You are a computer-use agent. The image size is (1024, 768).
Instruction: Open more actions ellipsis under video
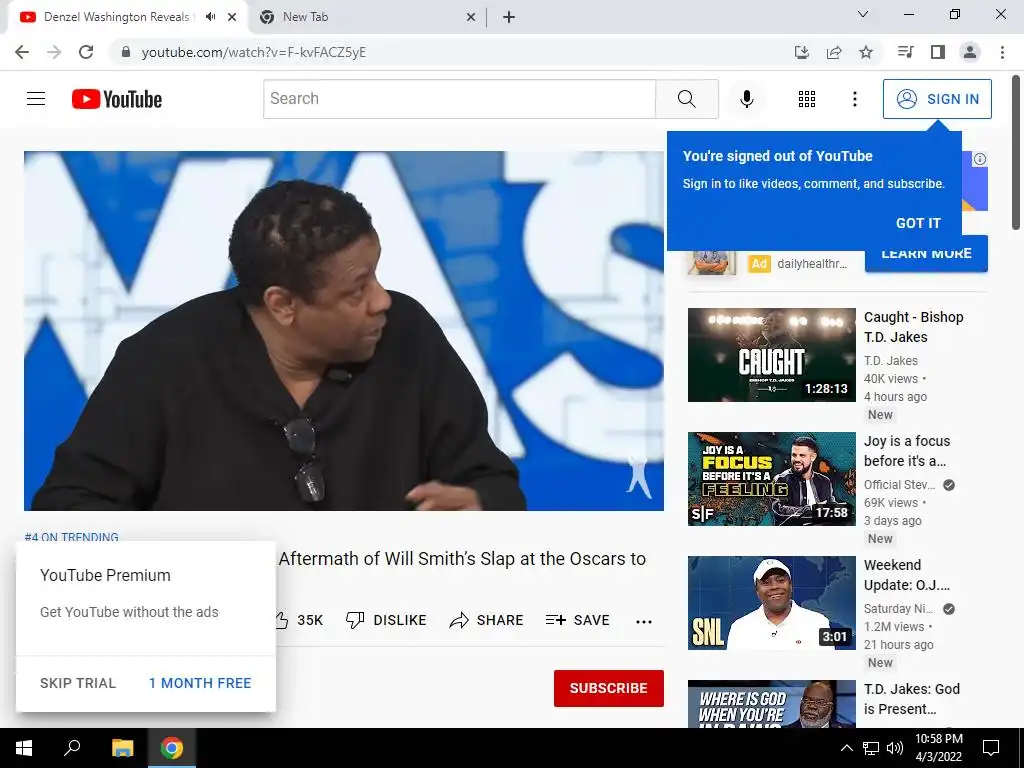coord(644,621)
